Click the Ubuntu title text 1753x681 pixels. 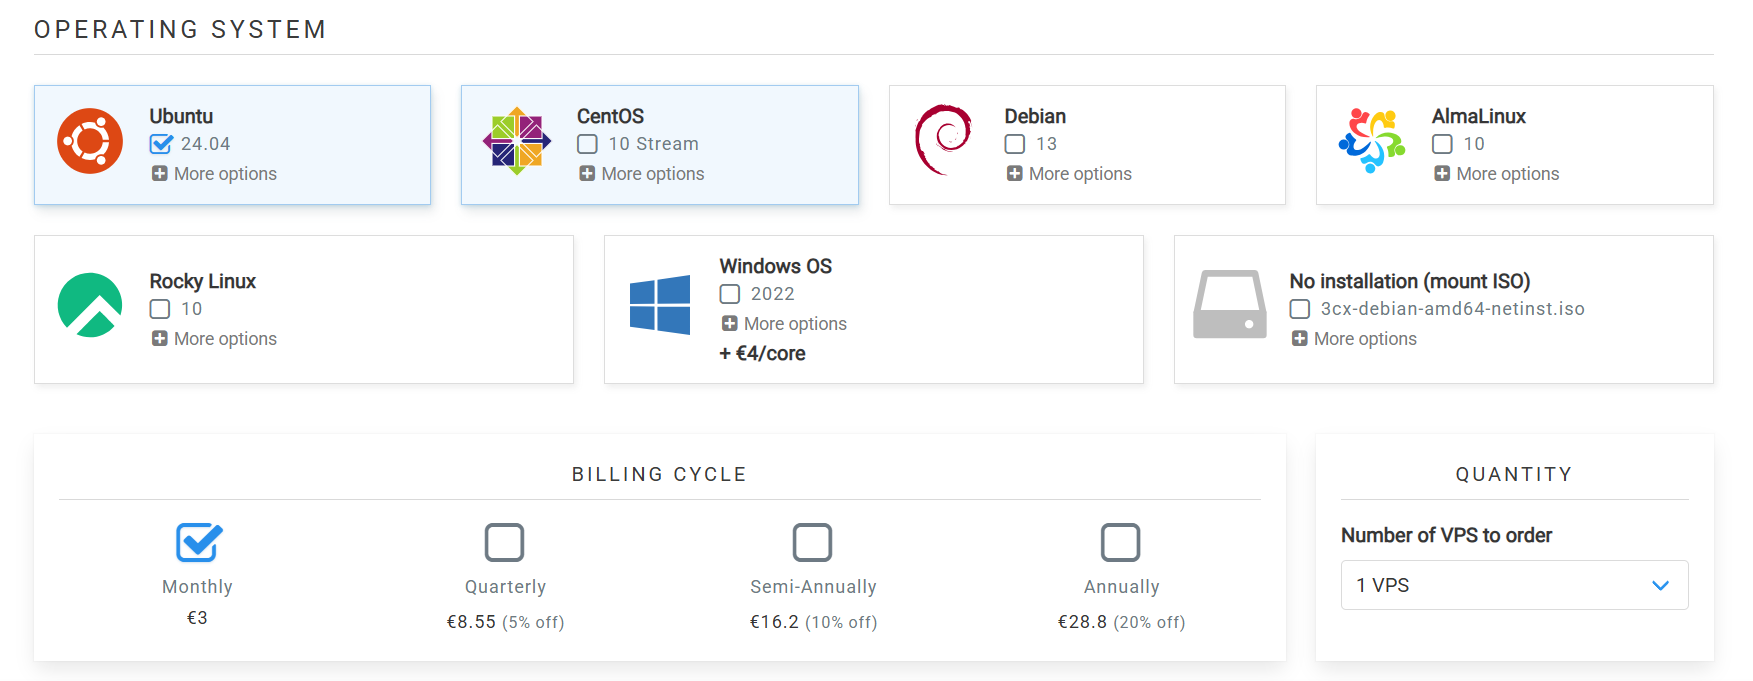pos(181,116)
